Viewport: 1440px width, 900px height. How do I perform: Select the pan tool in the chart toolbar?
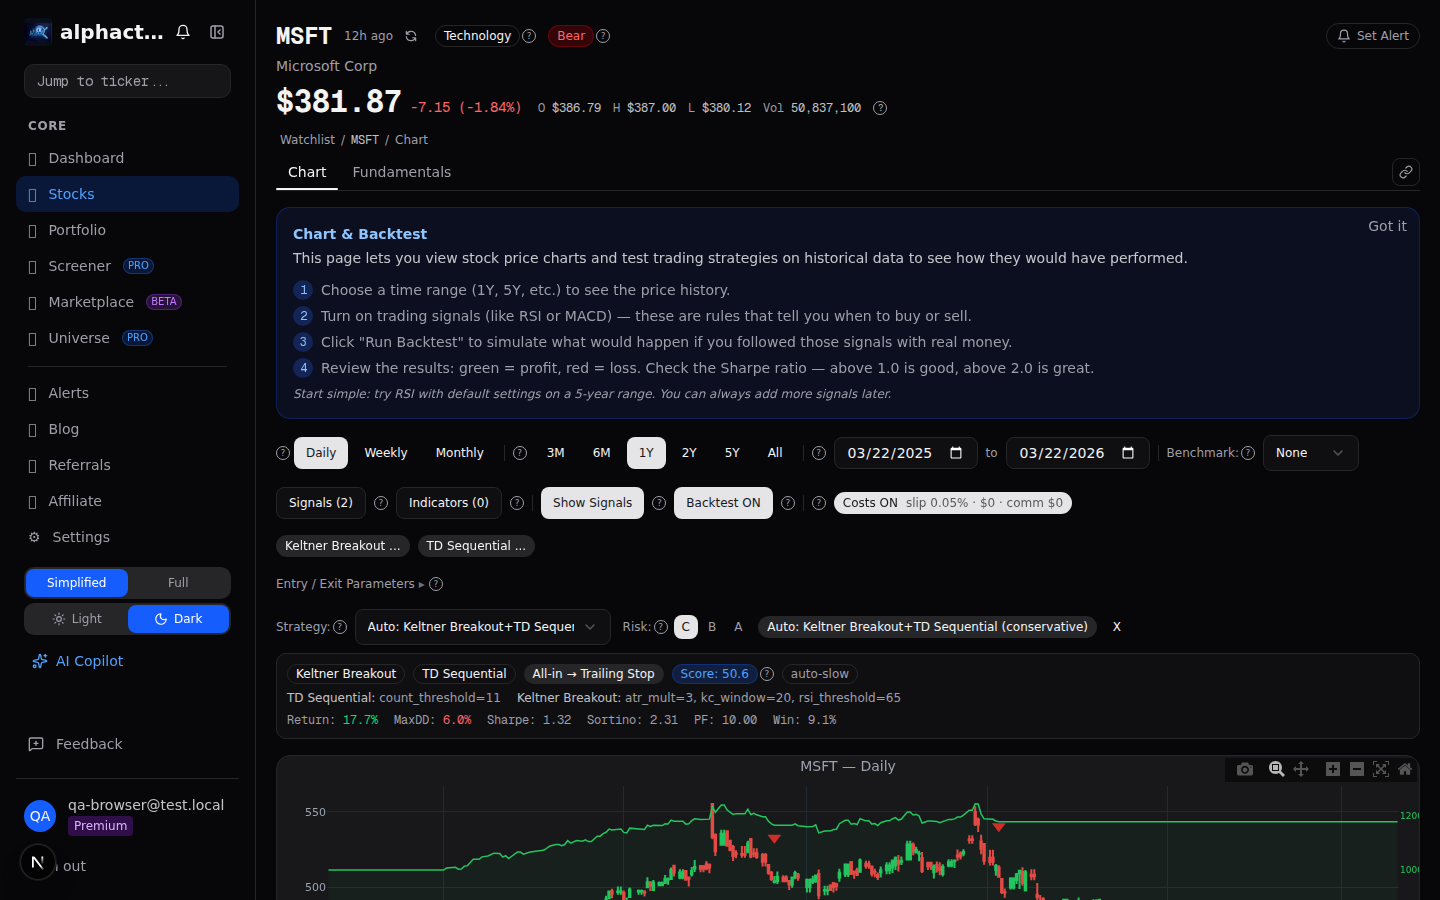[x=1301, y=769]
